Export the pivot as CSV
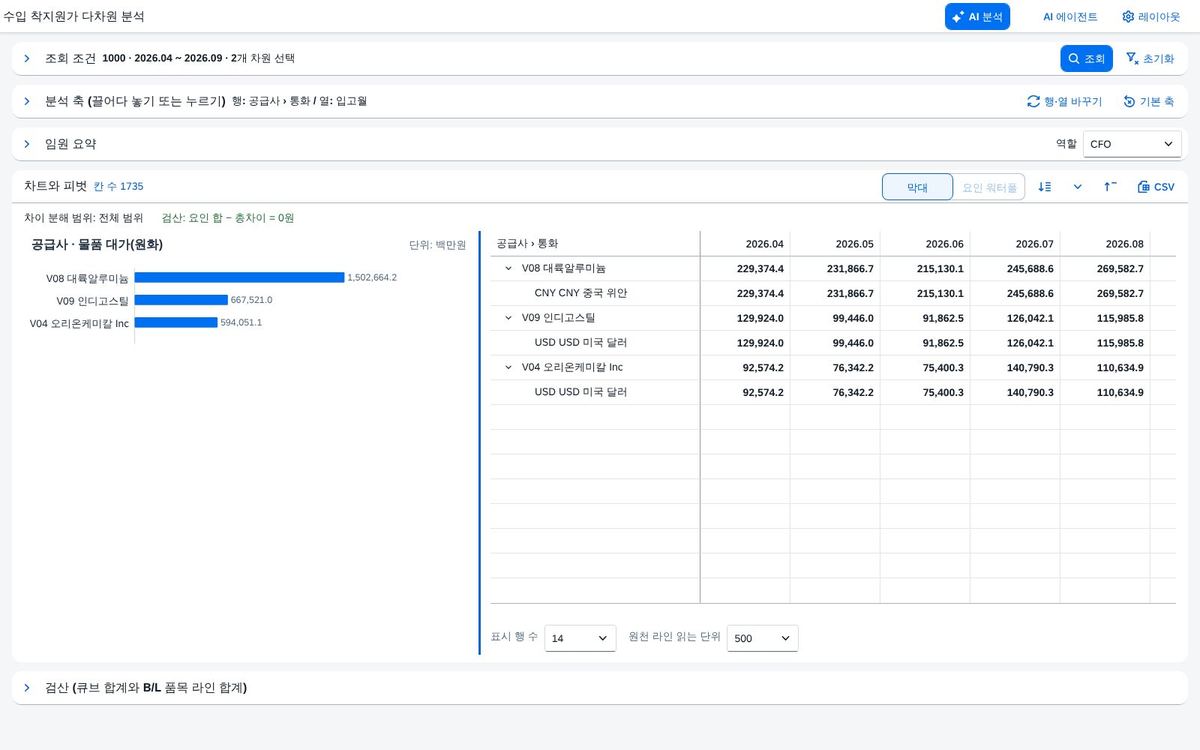1200x750 pixels. point(1156,187)
